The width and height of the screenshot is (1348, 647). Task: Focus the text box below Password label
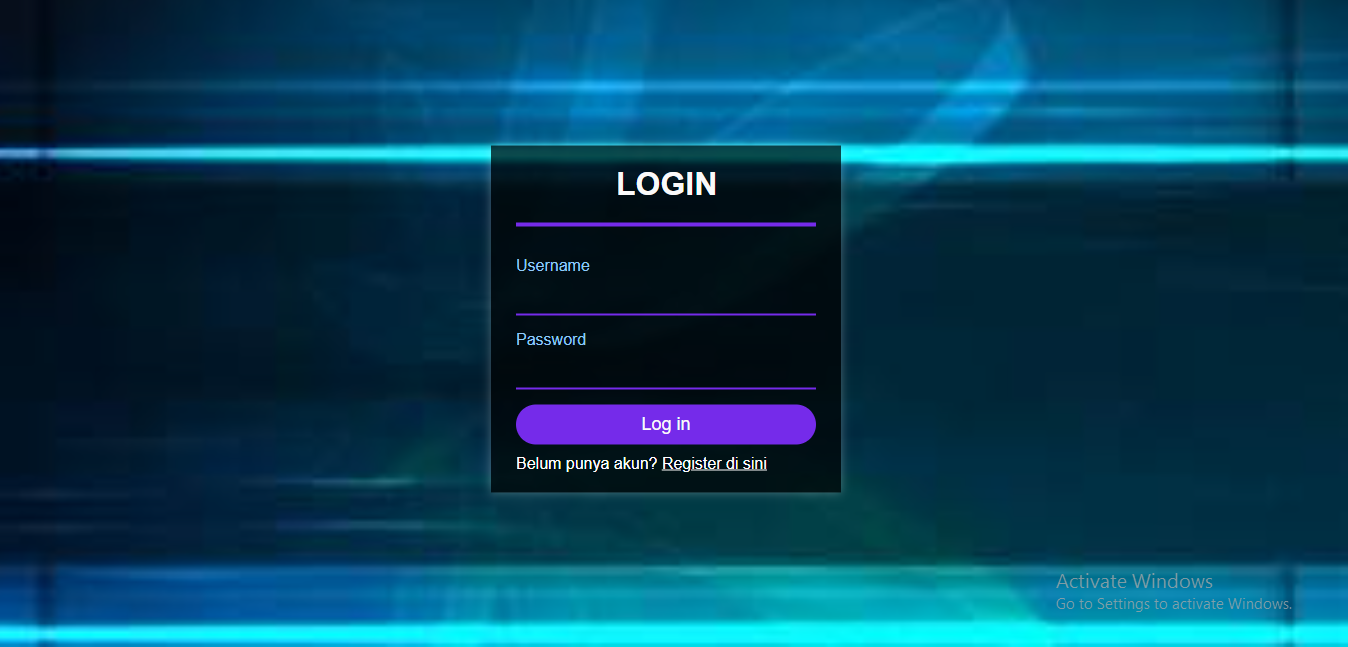pyautogui.click(x=666, y=371)
